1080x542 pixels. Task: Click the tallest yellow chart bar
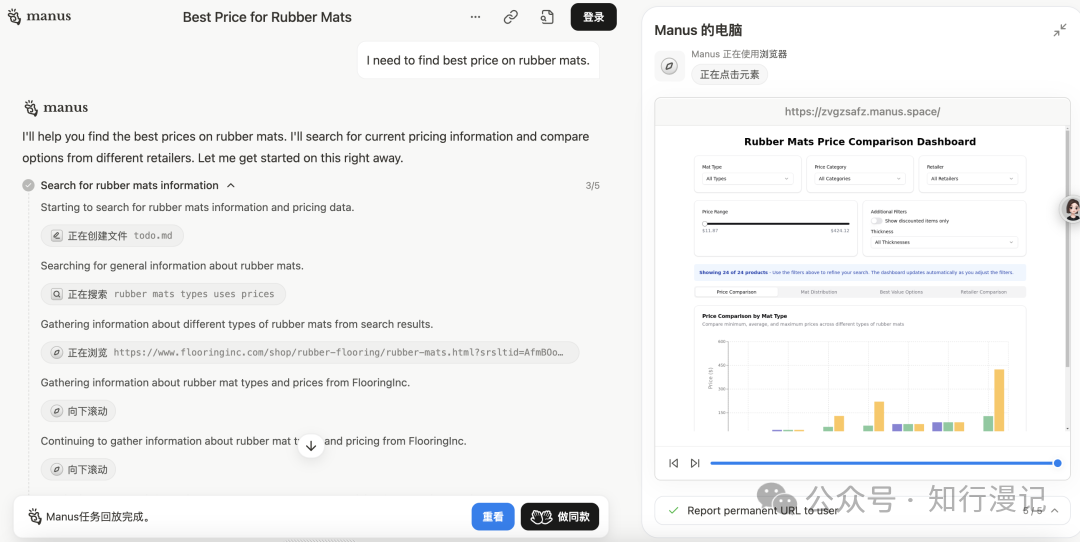tap(999, 400)
